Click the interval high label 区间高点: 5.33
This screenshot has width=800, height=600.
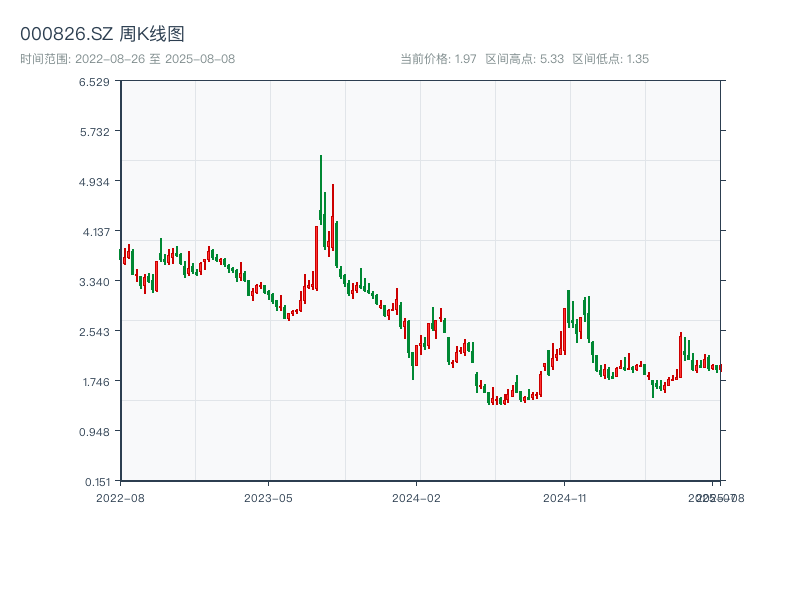tap(524, 59)
